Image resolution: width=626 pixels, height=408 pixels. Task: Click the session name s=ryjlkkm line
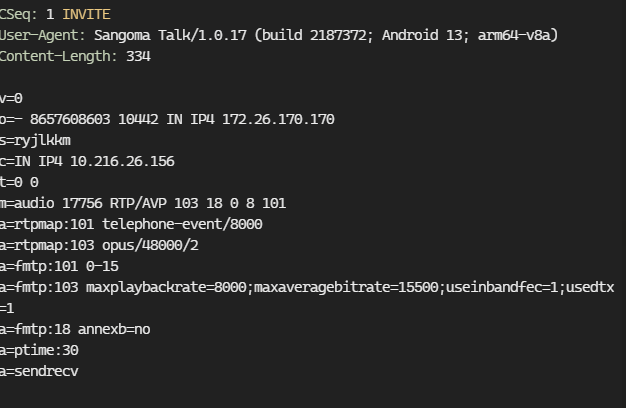pos(35,141)
